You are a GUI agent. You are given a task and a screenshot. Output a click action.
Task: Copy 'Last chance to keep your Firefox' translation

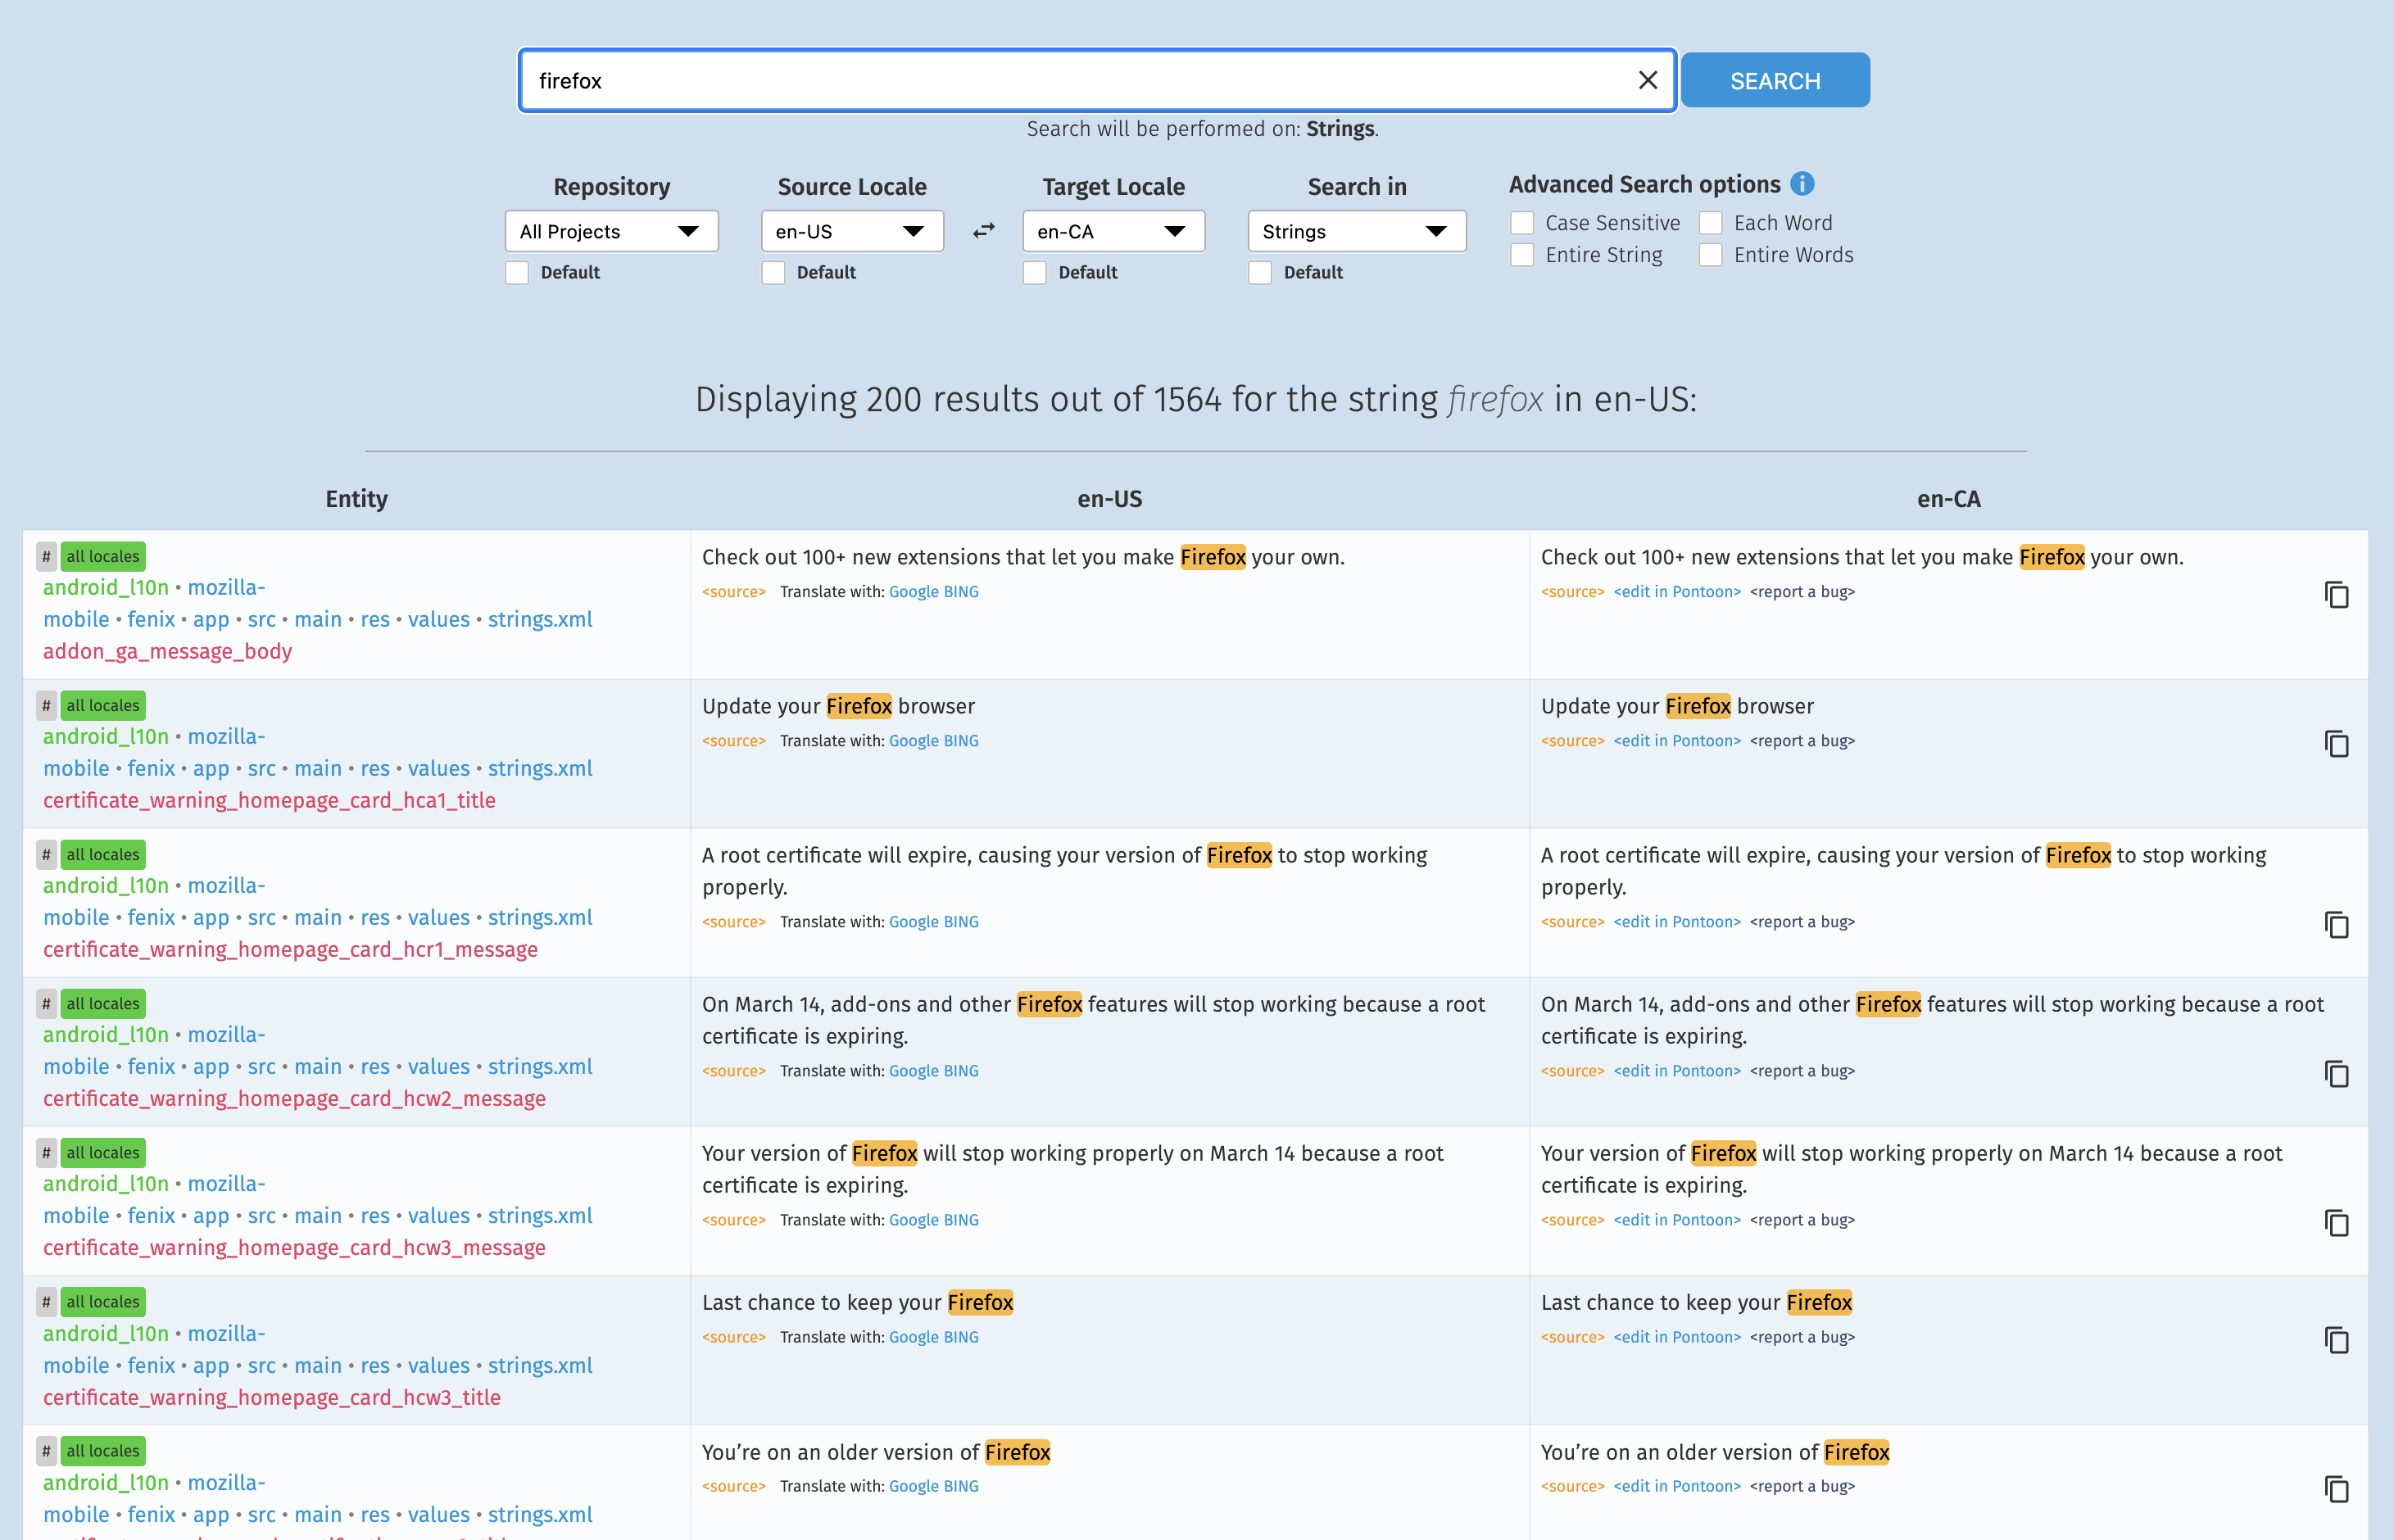2336,1340
